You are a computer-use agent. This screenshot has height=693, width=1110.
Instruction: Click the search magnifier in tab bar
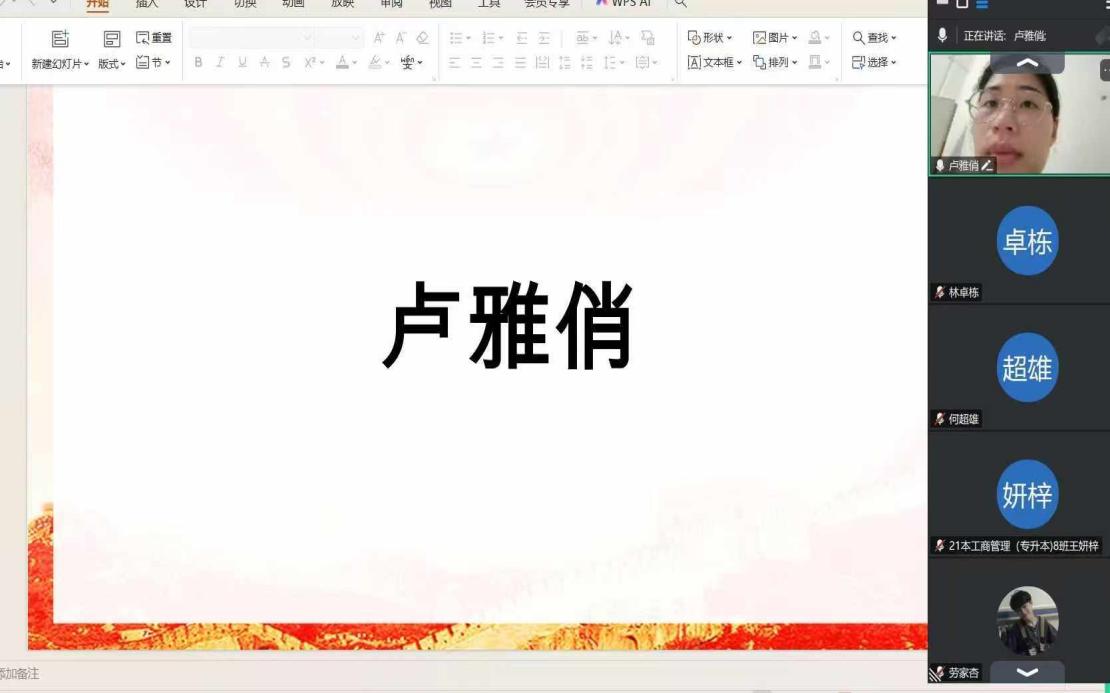681,4
